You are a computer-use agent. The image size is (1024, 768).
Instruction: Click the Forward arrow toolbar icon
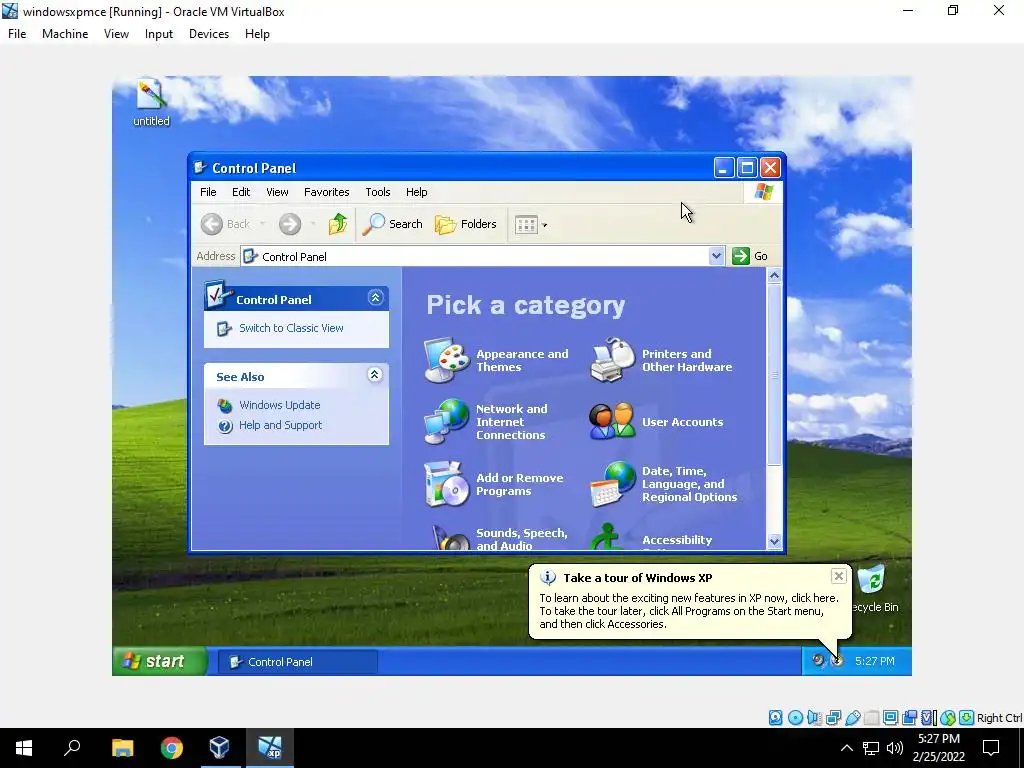[x=290, y=224]
